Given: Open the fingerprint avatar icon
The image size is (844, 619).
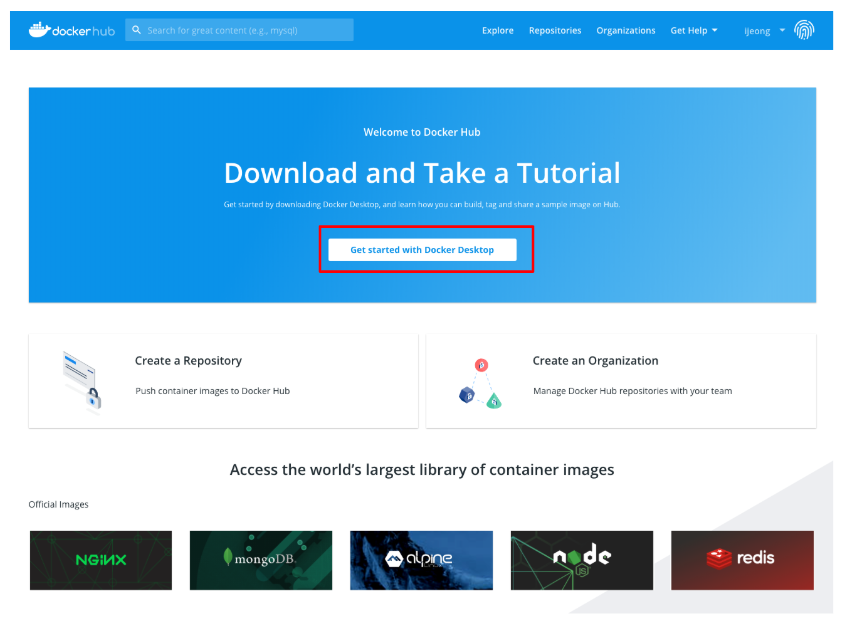Looking at the screenshot, I should coord(804,30).
